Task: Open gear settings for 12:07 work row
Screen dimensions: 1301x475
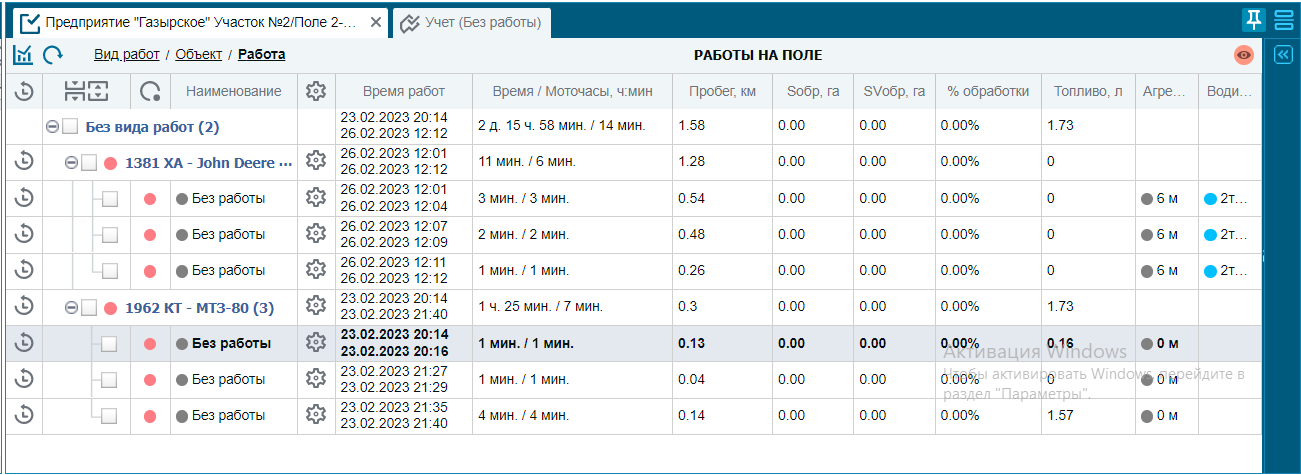Action: click(316, 233)
